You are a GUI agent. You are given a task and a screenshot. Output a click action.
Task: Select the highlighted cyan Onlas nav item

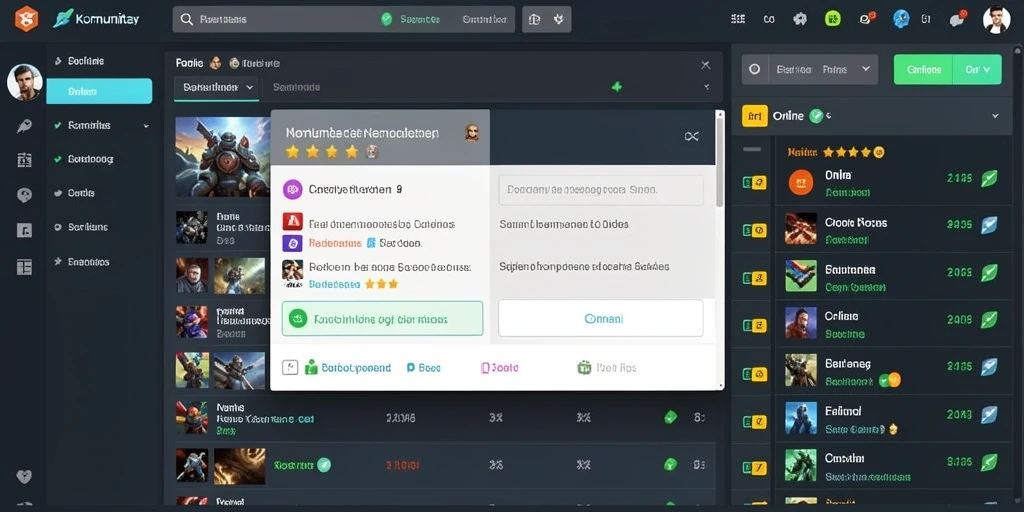[x=99, y=91]
